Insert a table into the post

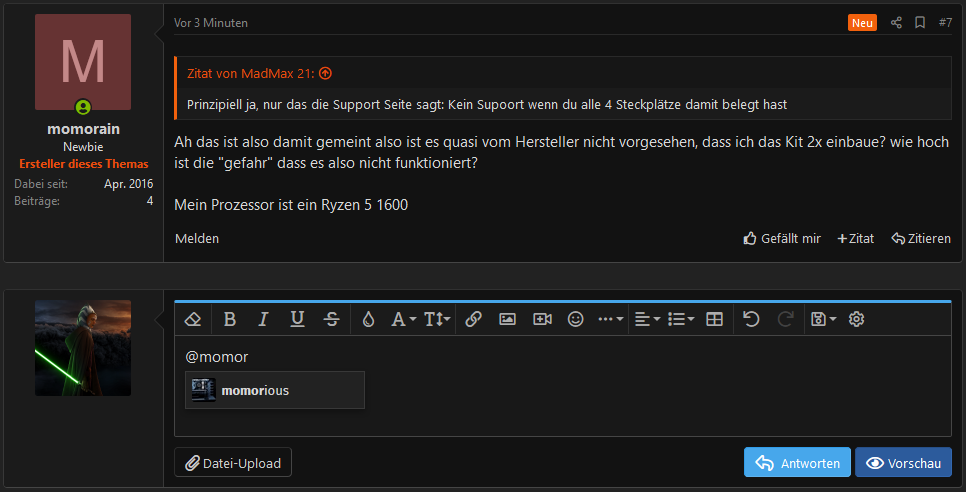pyautogui.click(x=714, y=319)
